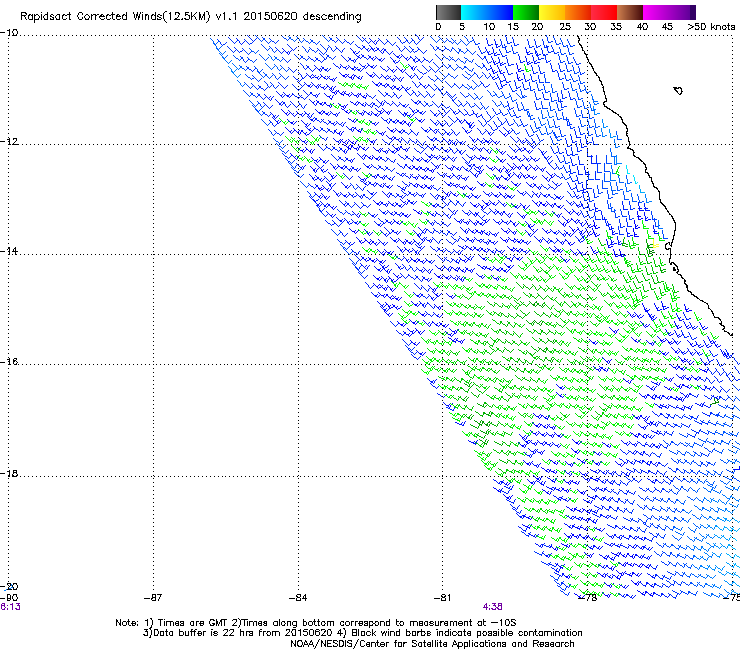Viewport: 740px width, 650px height.
Task: Click the brown 35-40 knots color swatch
Action: [630, 12]
